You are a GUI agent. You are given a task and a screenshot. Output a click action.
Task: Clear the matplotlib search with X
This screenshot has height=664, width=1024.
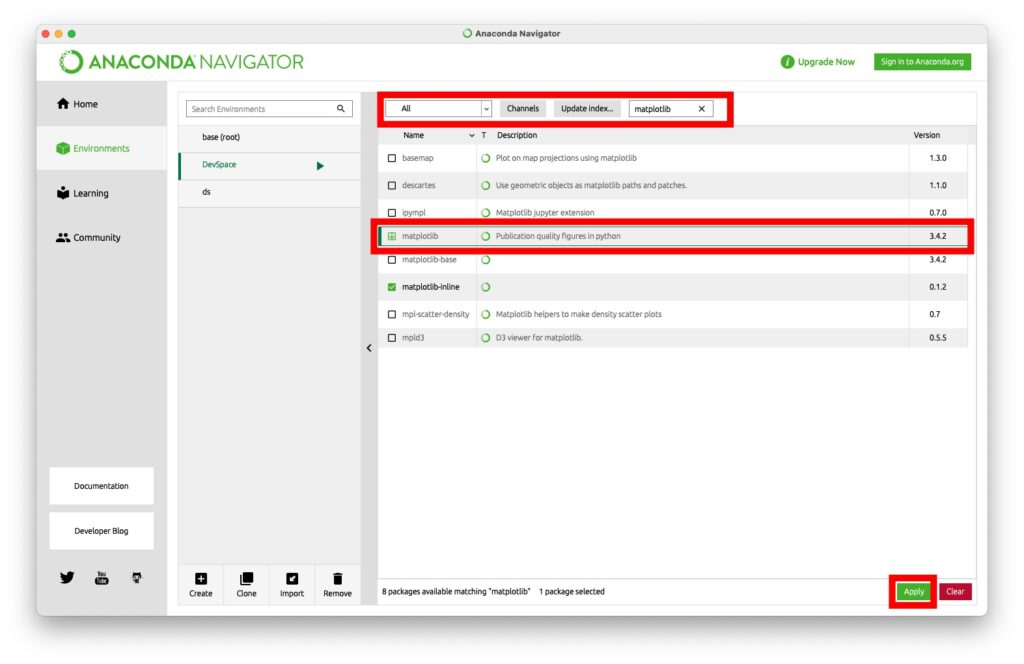[x=701, y=108]
